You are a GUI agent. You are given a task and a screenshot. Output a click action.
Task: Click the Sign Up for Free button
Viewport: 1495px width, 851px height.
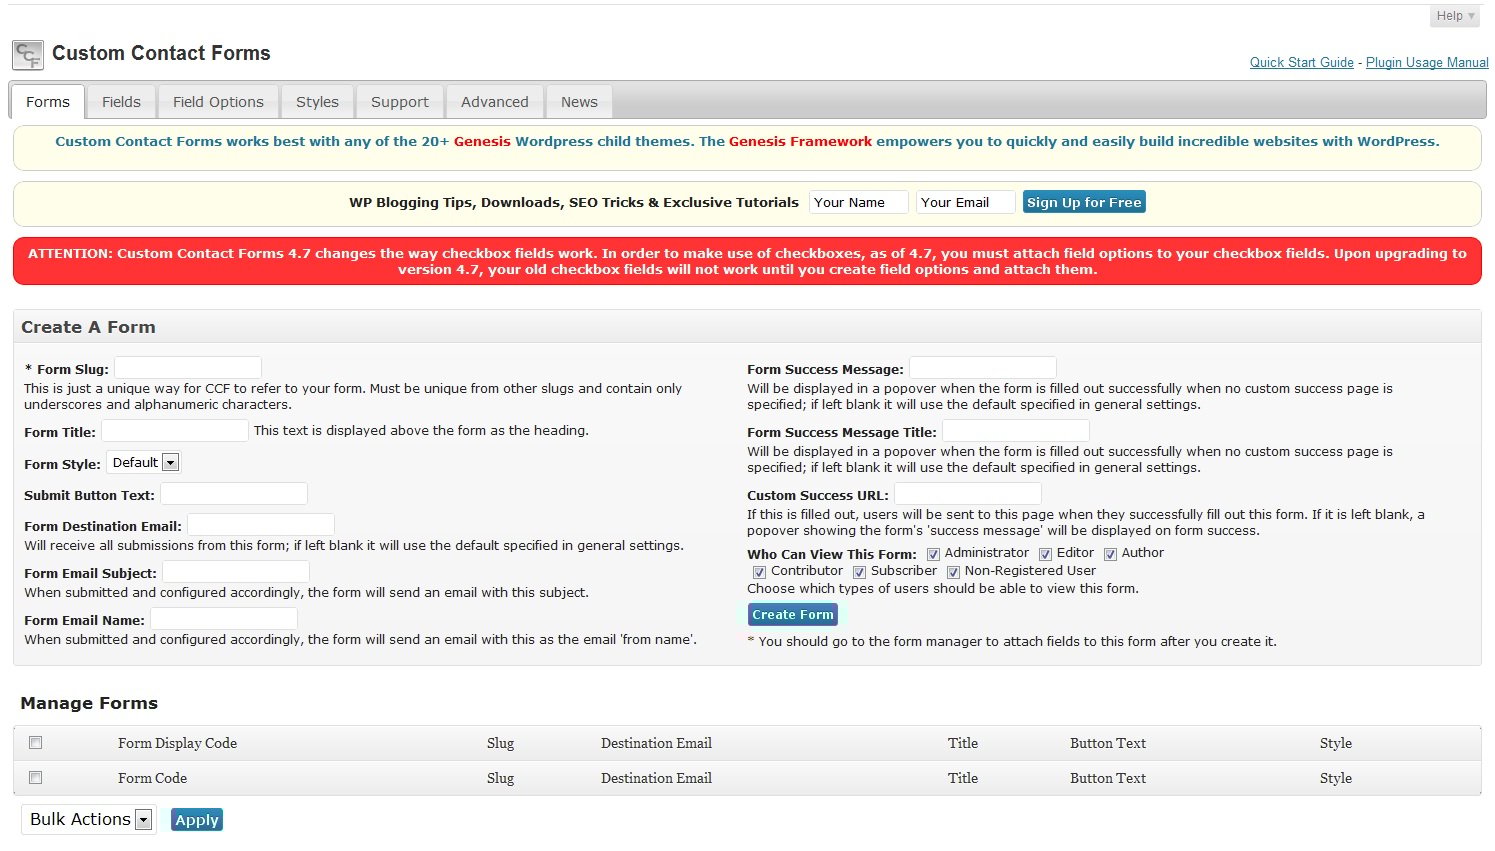1084,202
